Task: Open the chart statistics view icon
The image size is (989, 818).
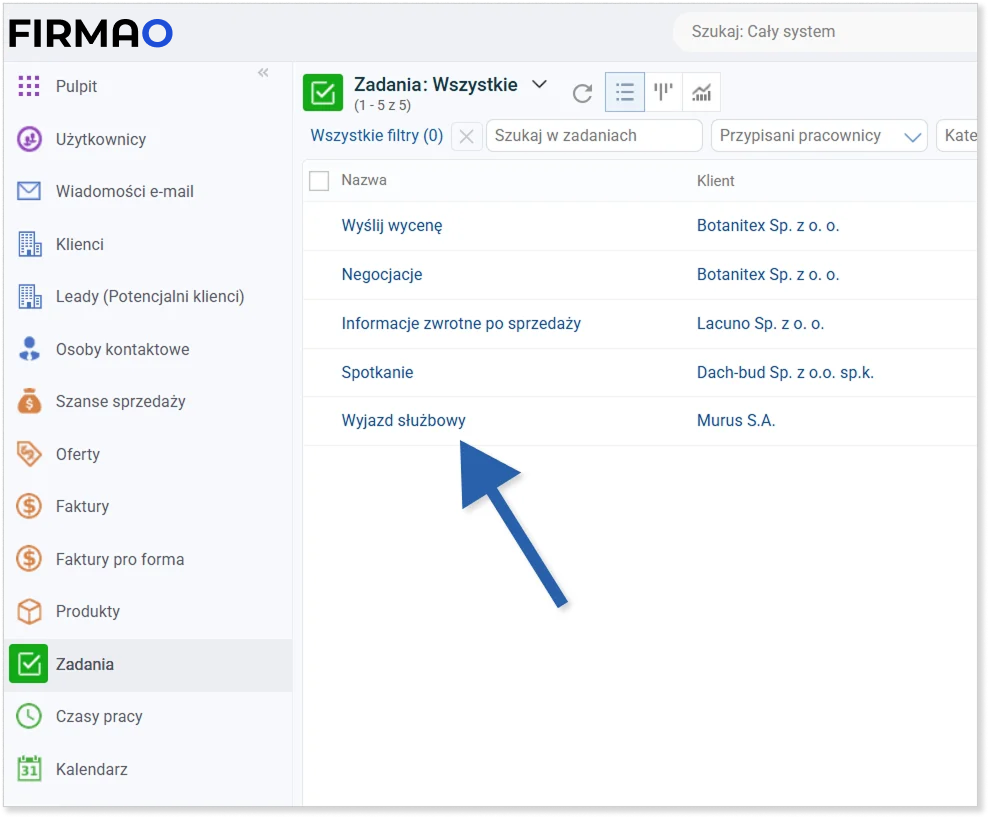Action: (x=701, y=93)
